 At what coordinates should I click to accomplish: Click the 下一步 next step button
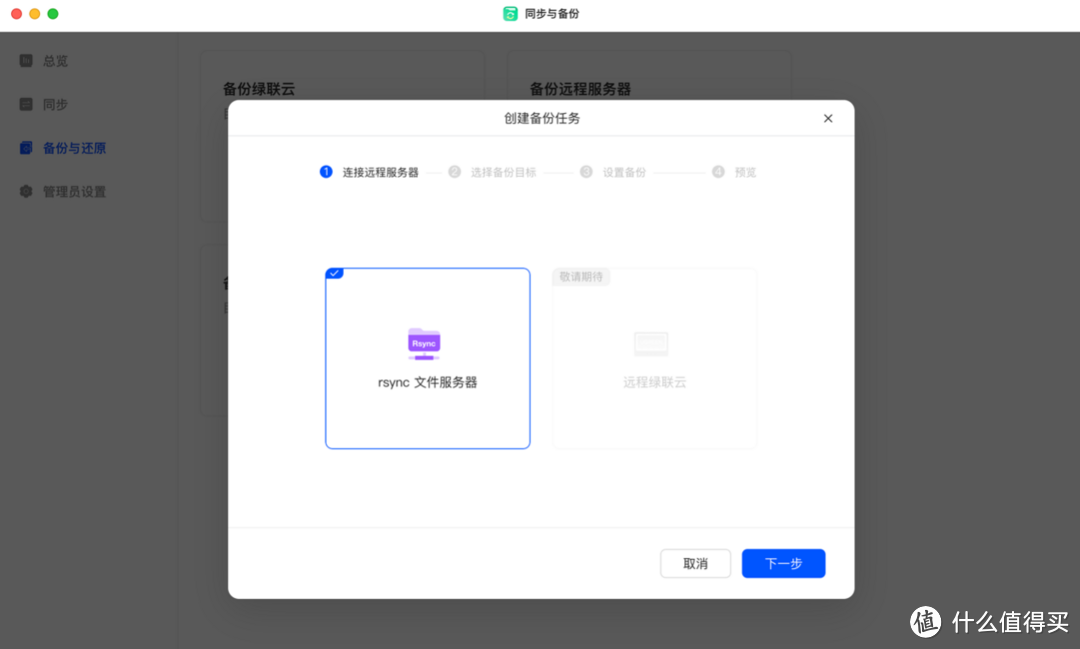(x=783, y=563)
